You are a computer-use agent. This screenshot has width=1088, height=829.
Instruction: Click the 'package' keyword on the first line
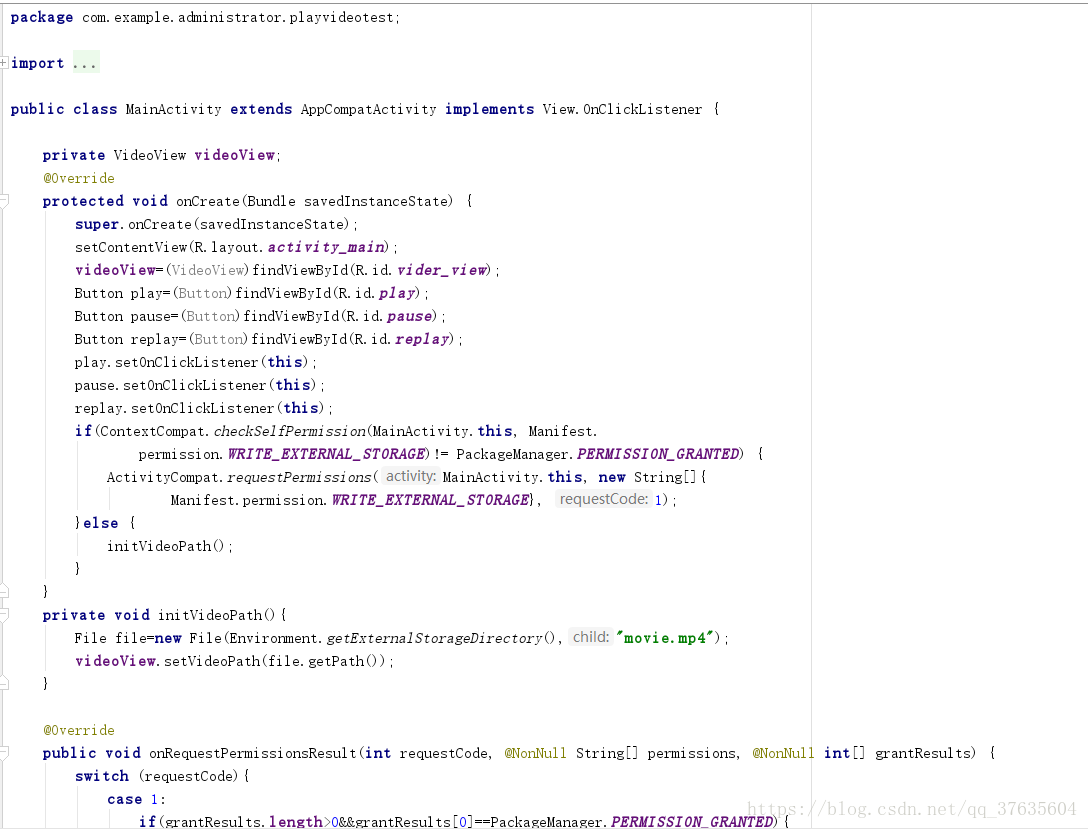[42, 17]
